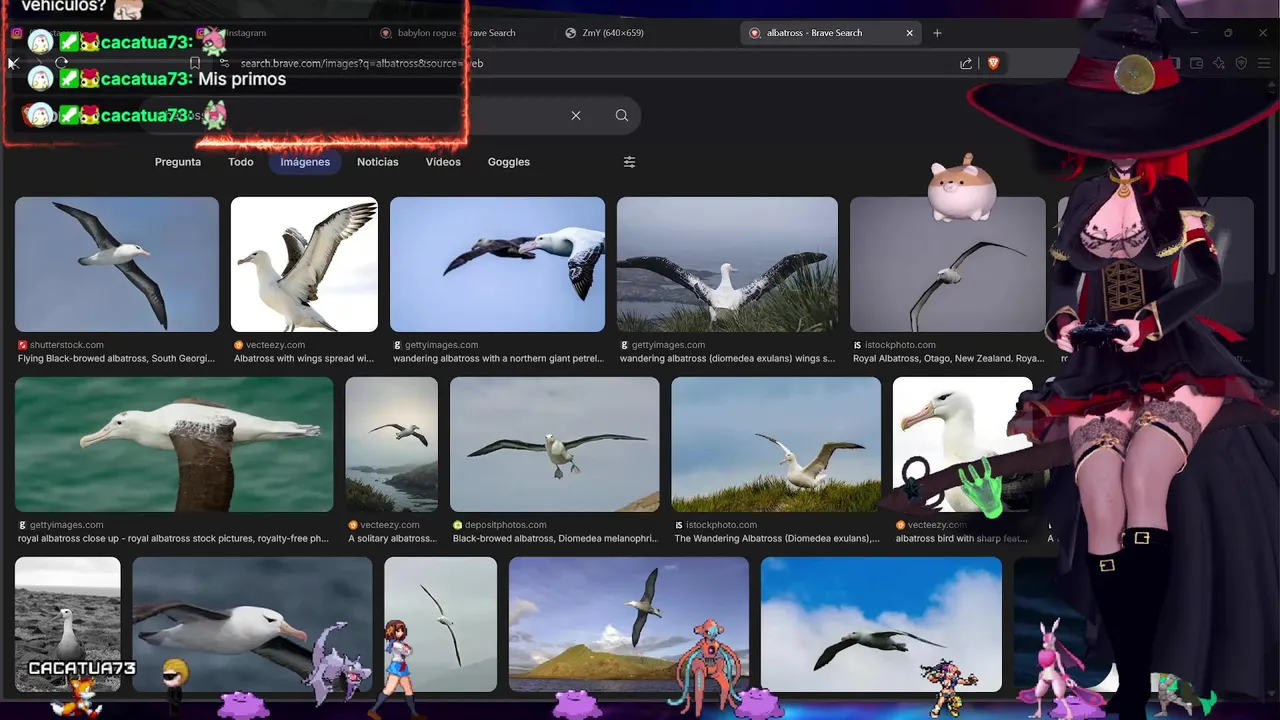Open the shutterstock.com source link
Image resolution: width=1280 pixels, height=720 pixels.
67,345
